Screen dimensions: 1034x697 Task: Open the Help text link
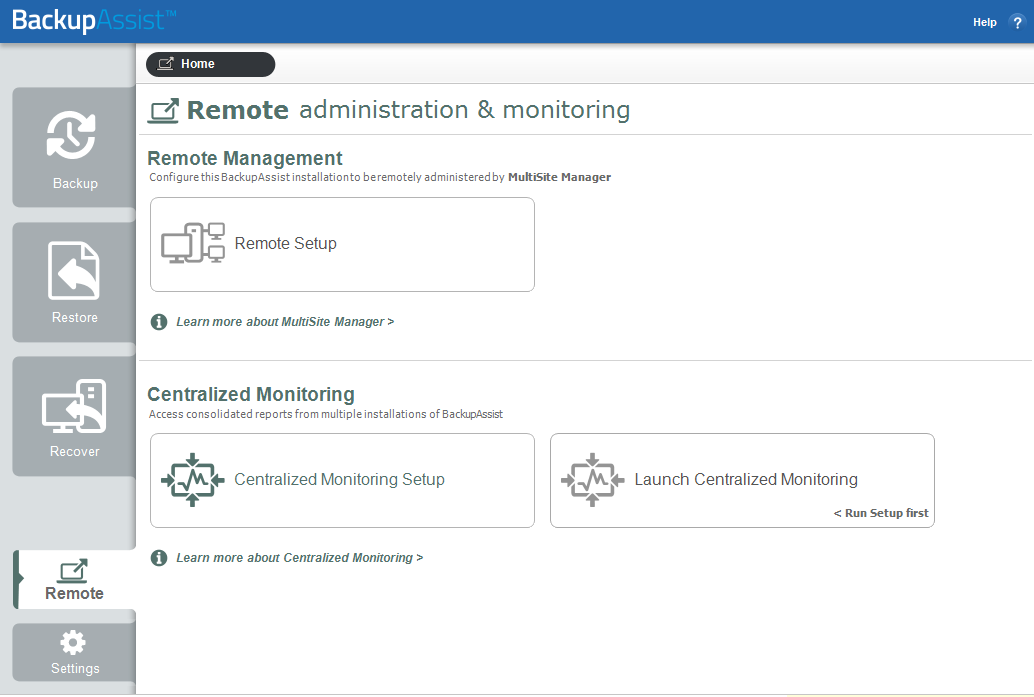pyautogui.click(x=985, y=22)
